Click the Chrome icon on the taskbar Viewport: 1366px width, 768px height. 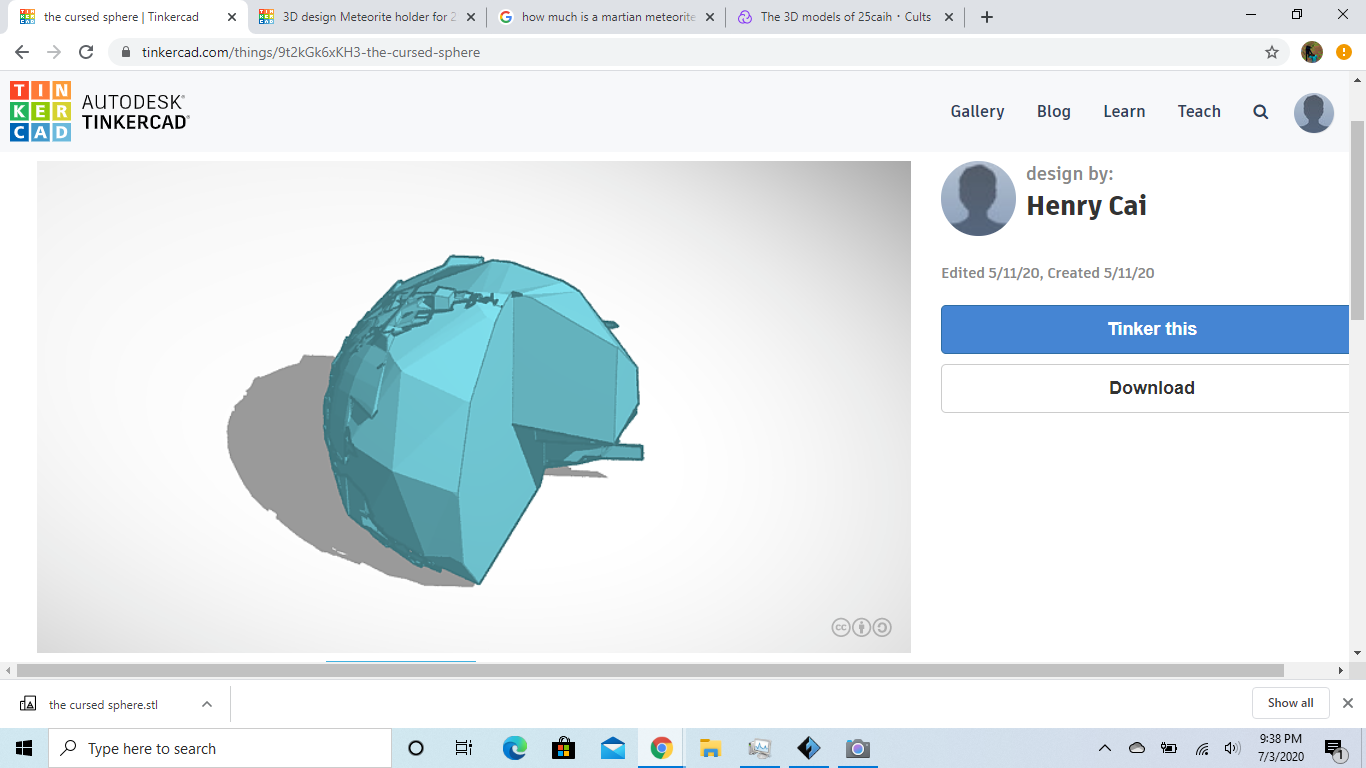pyautogui.click(x=661, y=748)
